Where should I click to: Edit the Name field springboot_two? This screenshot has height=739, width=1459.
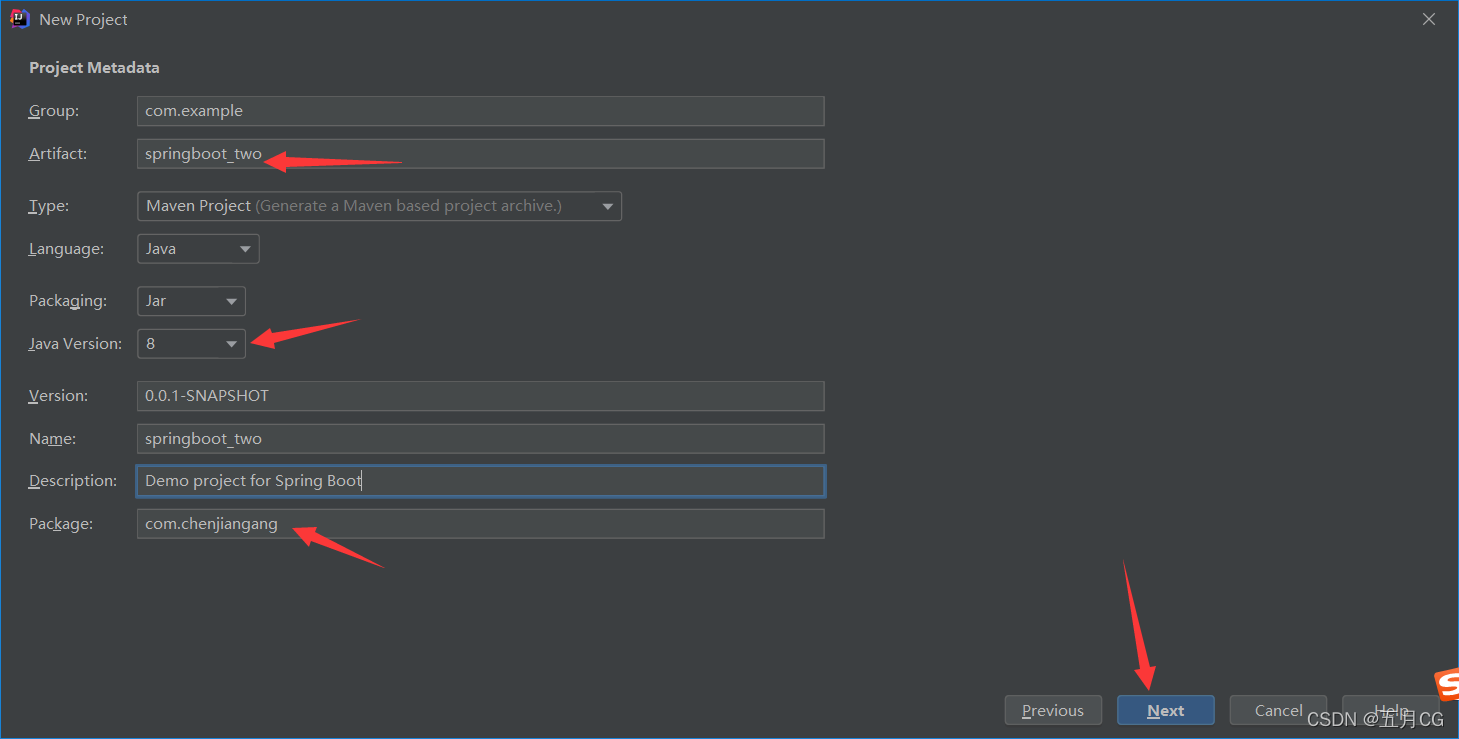click(480, 439)
